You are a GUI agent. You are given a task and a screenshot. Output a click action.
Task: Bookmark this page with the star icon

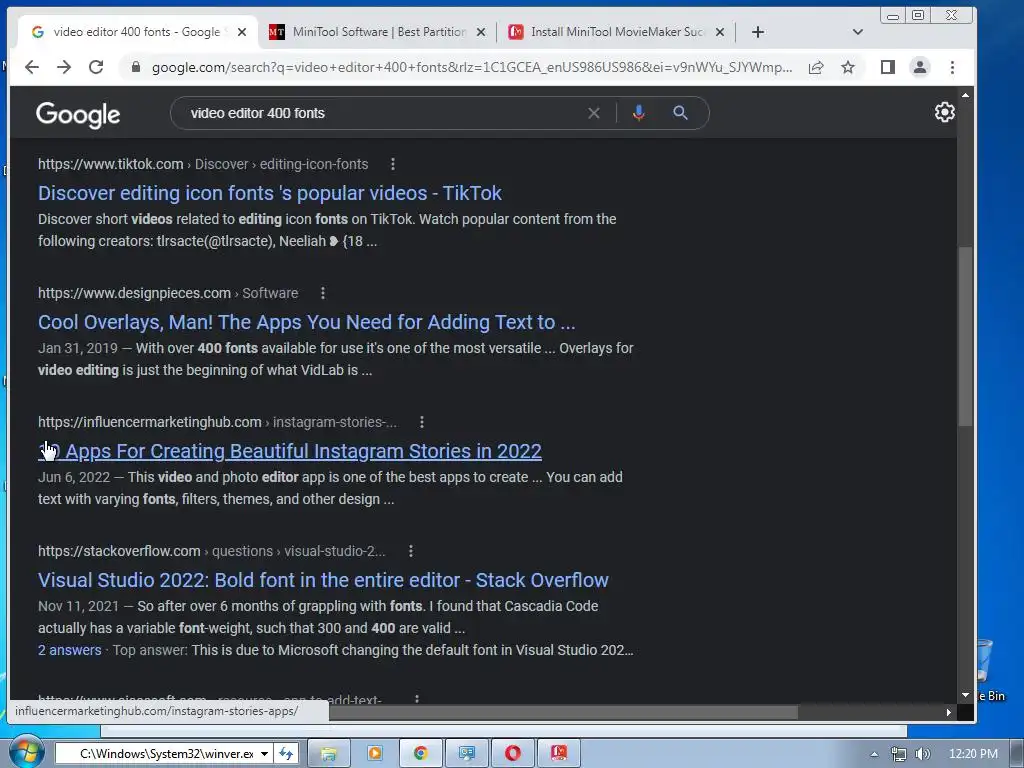(848, 67)
